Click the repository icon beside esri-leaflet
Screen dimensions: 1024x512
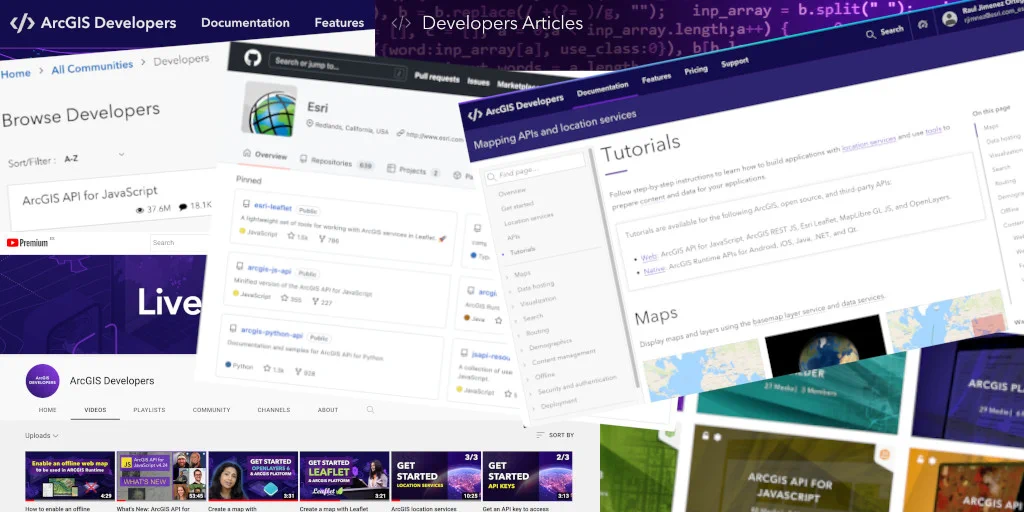coord(246,204)
